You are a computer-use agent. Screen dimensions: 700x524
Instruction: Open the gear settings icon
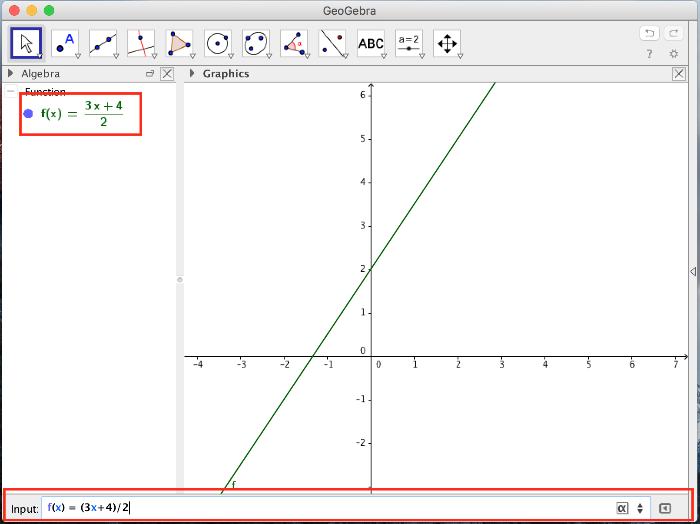[674, 54]
